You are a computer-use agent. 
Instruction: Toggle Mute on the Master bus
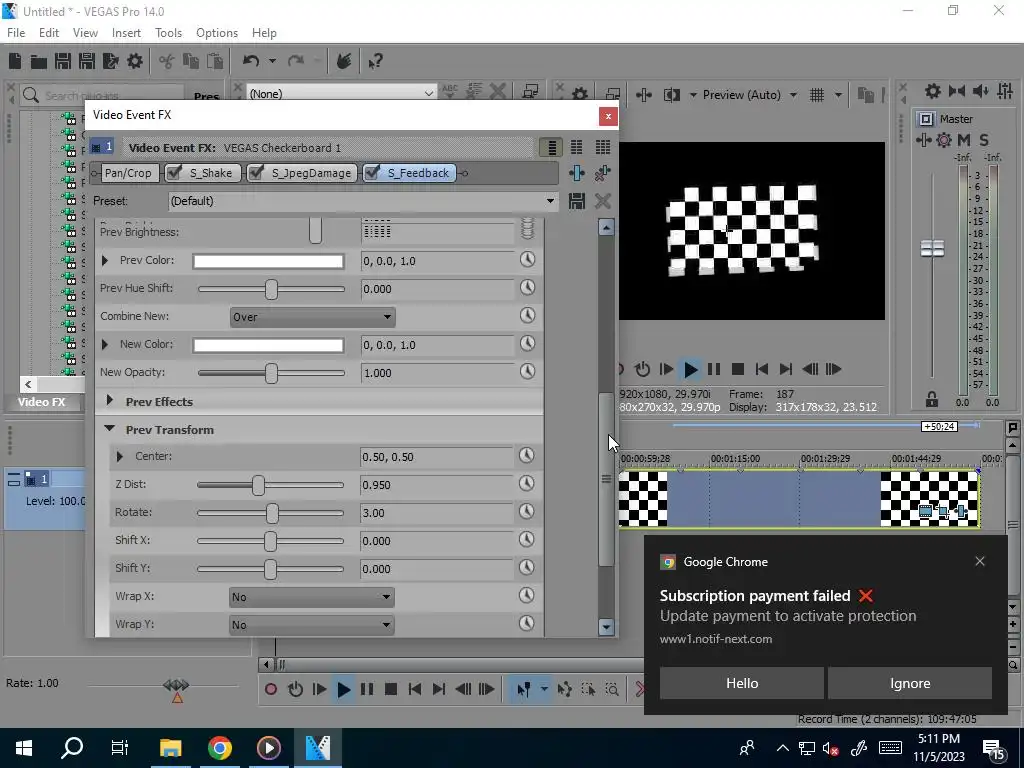[x=964, y=140]
